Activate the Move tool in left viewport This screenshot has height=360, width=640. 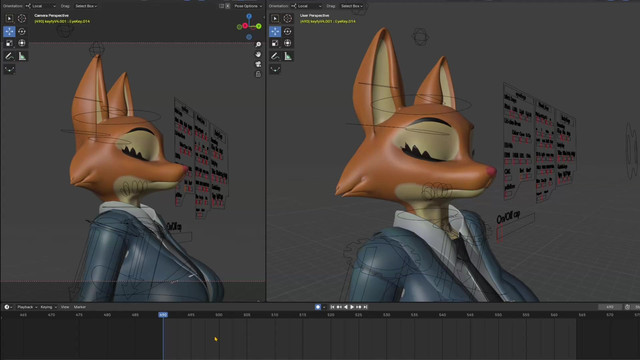coord(9,31)
